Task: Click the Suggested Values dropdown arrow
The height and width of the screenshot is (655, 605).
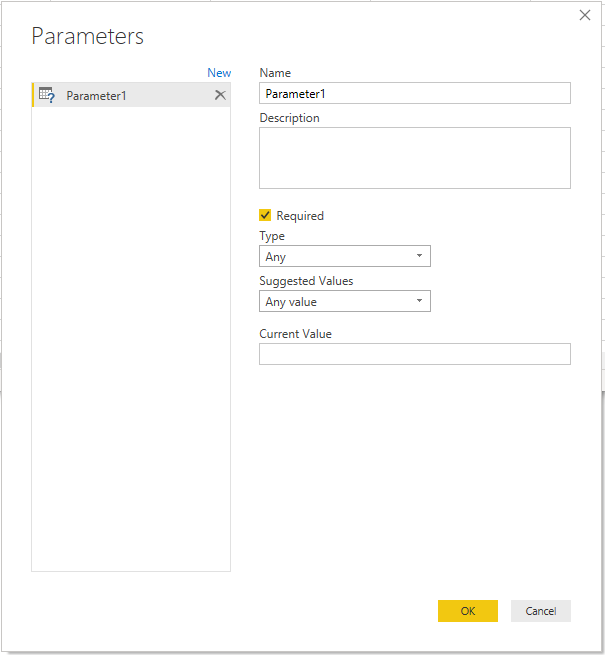Action: tap(419, 301)
